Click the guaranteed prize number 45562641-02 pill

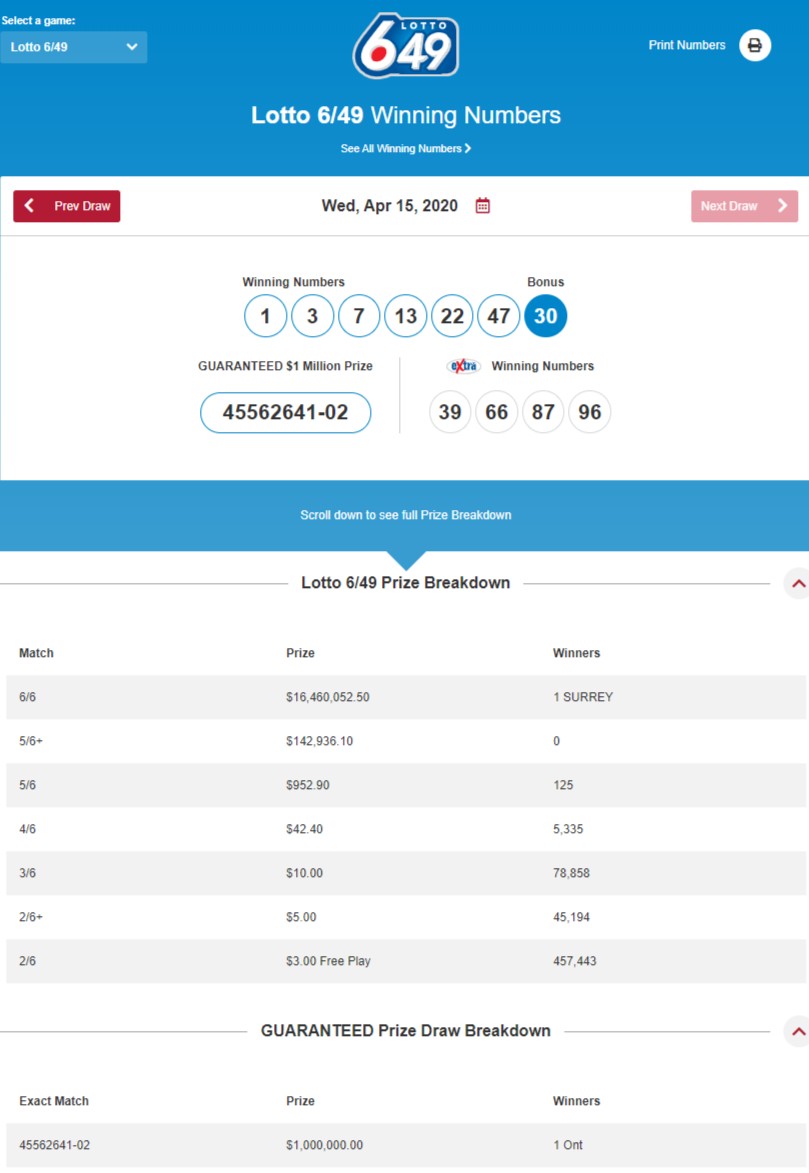285,412
